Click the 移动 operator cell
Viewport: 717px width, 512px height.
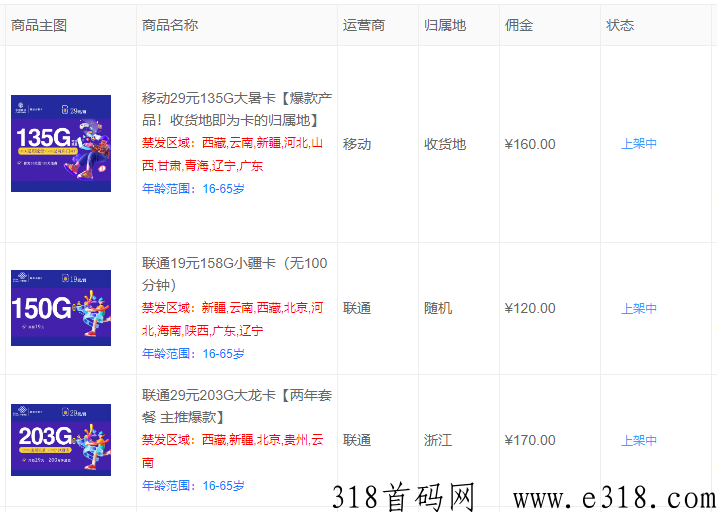(357, 144)
